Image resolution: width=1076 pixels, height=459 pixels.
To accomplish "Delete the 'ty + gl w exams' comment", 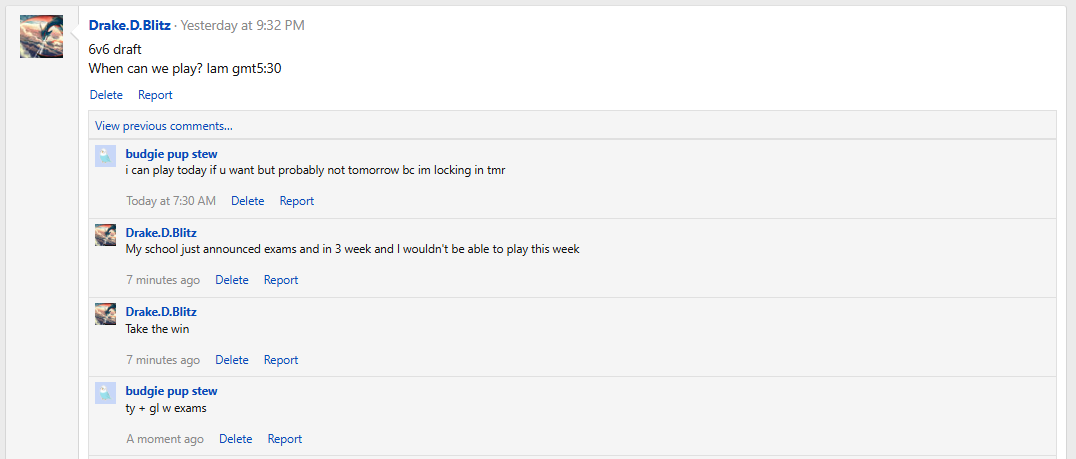I will pos(235,439).
